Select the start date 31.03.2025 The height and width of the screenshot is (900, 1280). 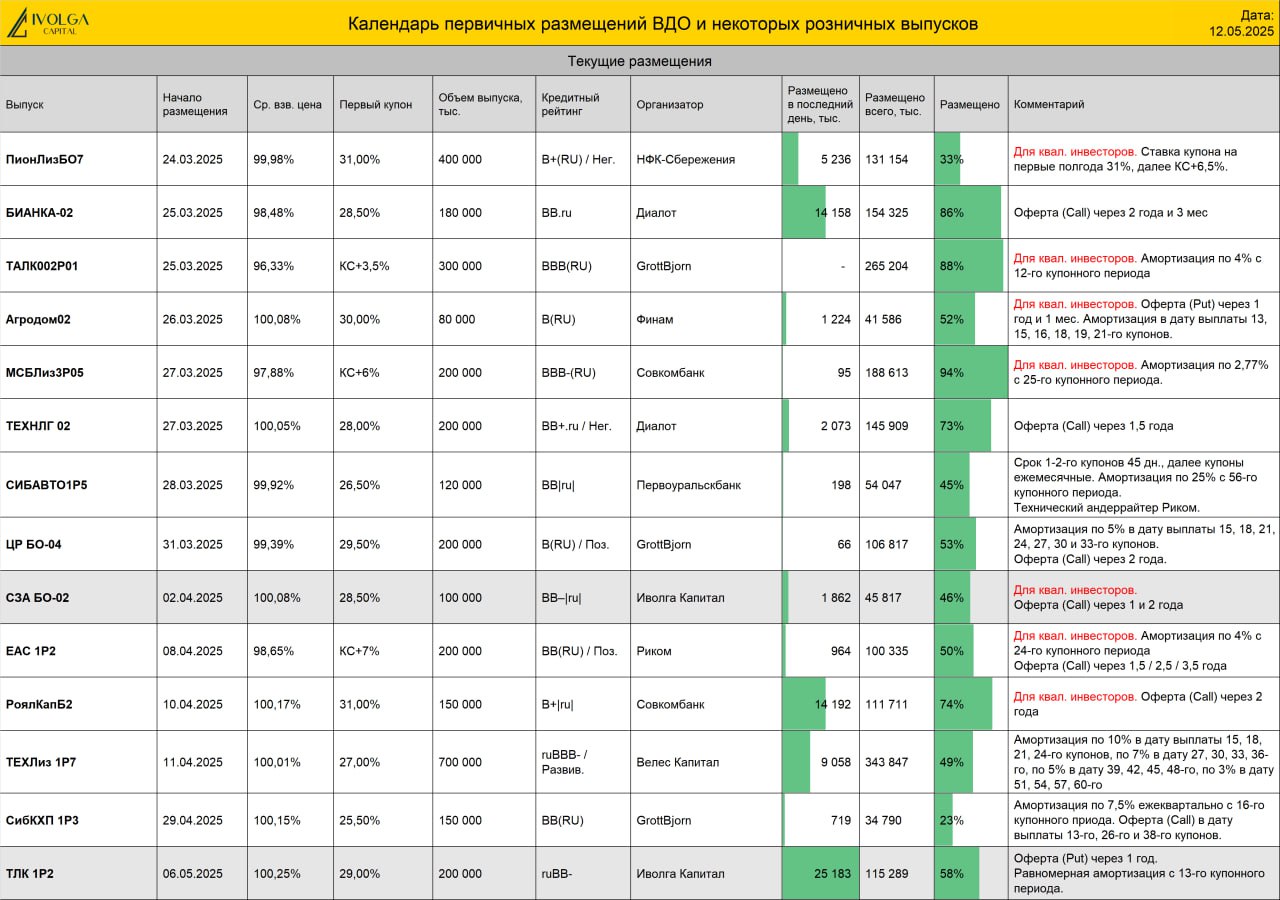(193, 544)
